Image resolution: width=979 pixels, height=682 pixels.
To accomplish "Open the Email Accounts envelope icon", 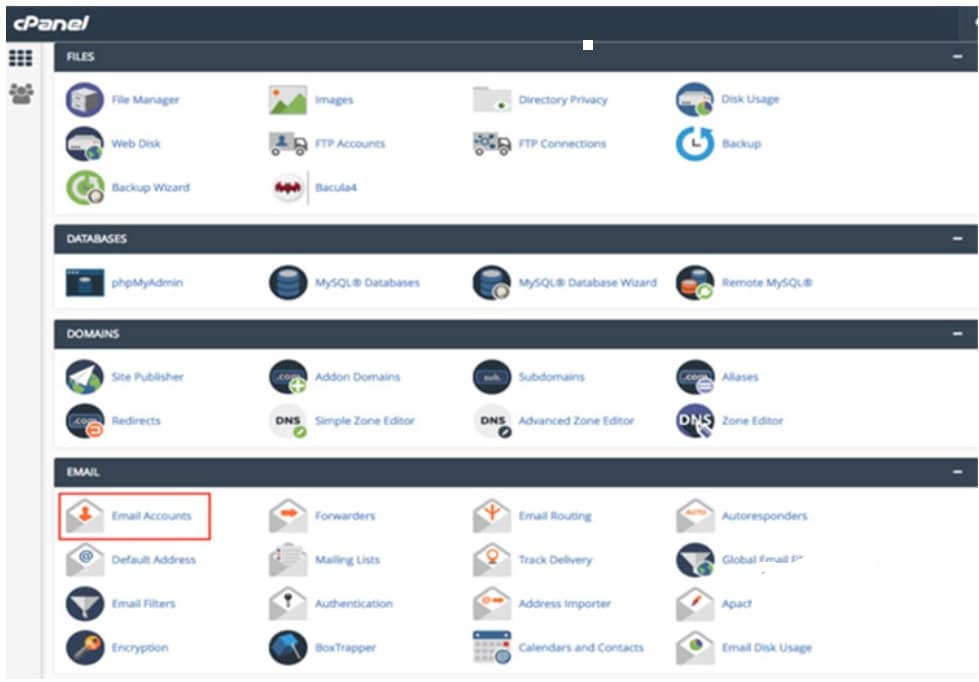I will (84, 516).
